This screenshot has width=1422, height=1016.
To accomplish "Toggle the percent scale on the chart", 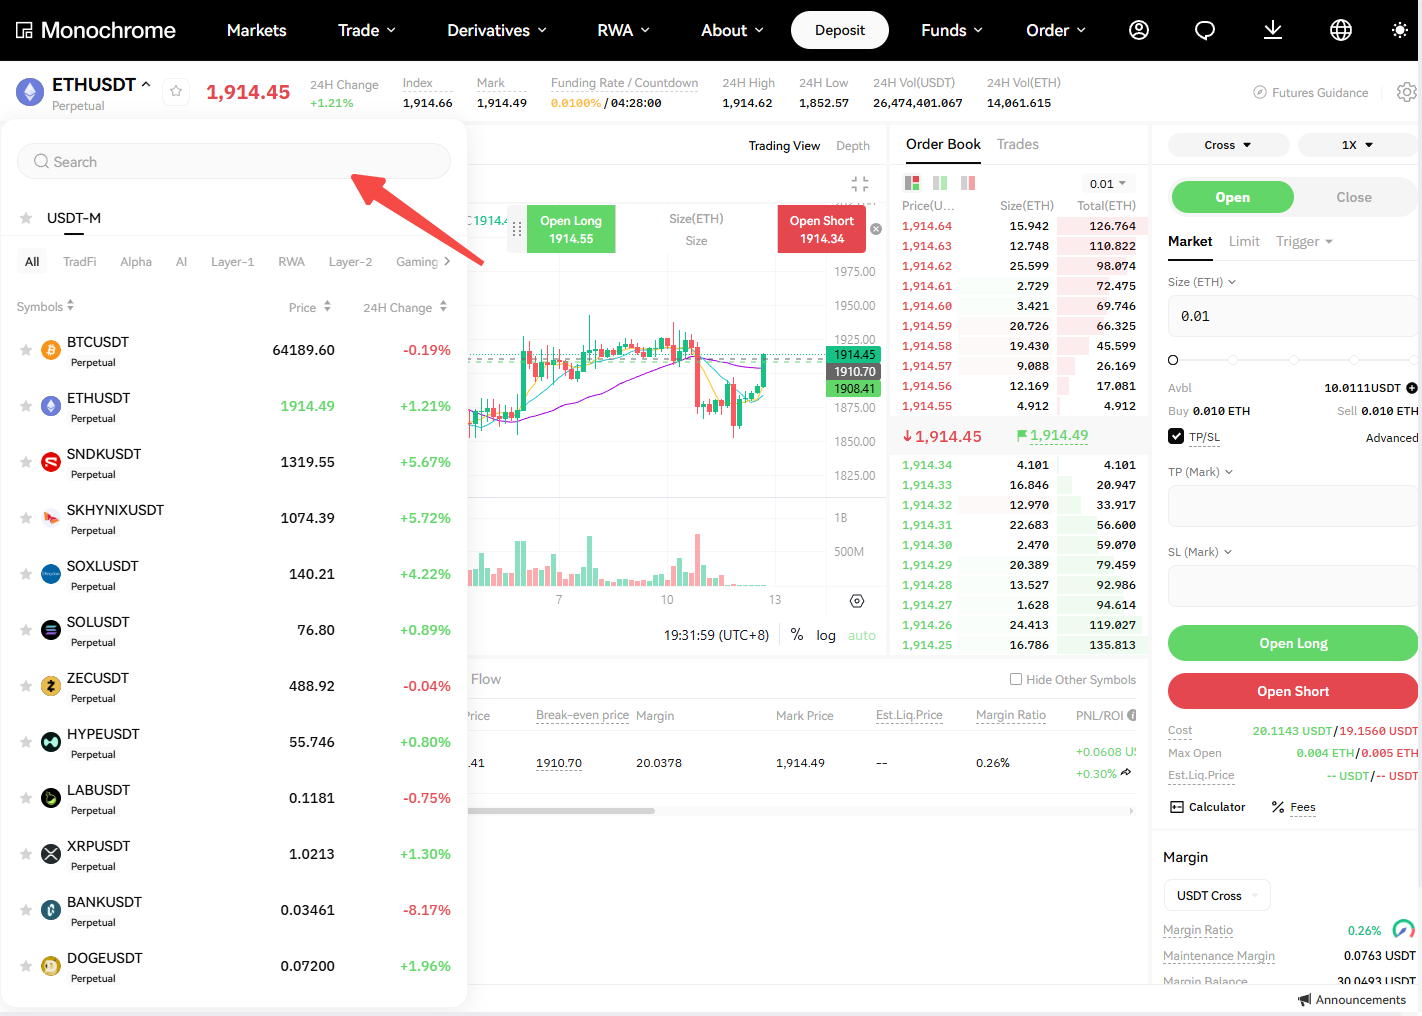I will pyautogui.click(x=797, y=635).
